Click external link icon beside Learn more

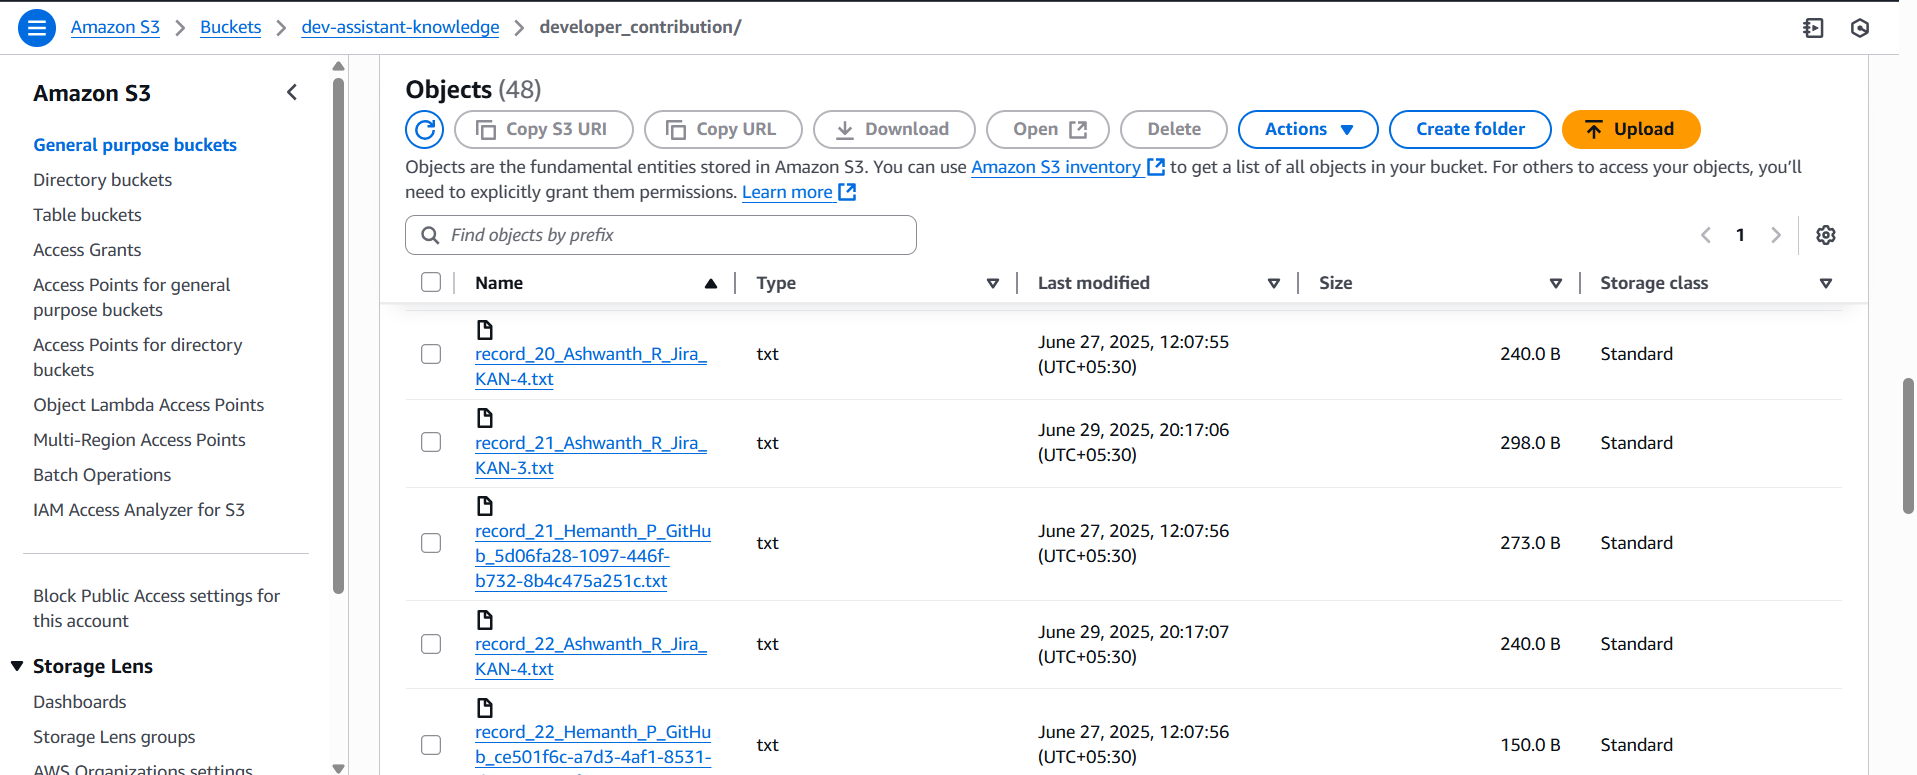[x=847, y=192]
